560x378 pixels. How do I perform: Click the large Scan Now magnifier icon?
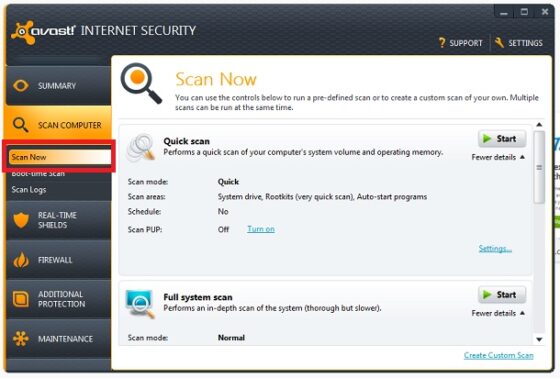pyautogui.click(x=141, y=83)
